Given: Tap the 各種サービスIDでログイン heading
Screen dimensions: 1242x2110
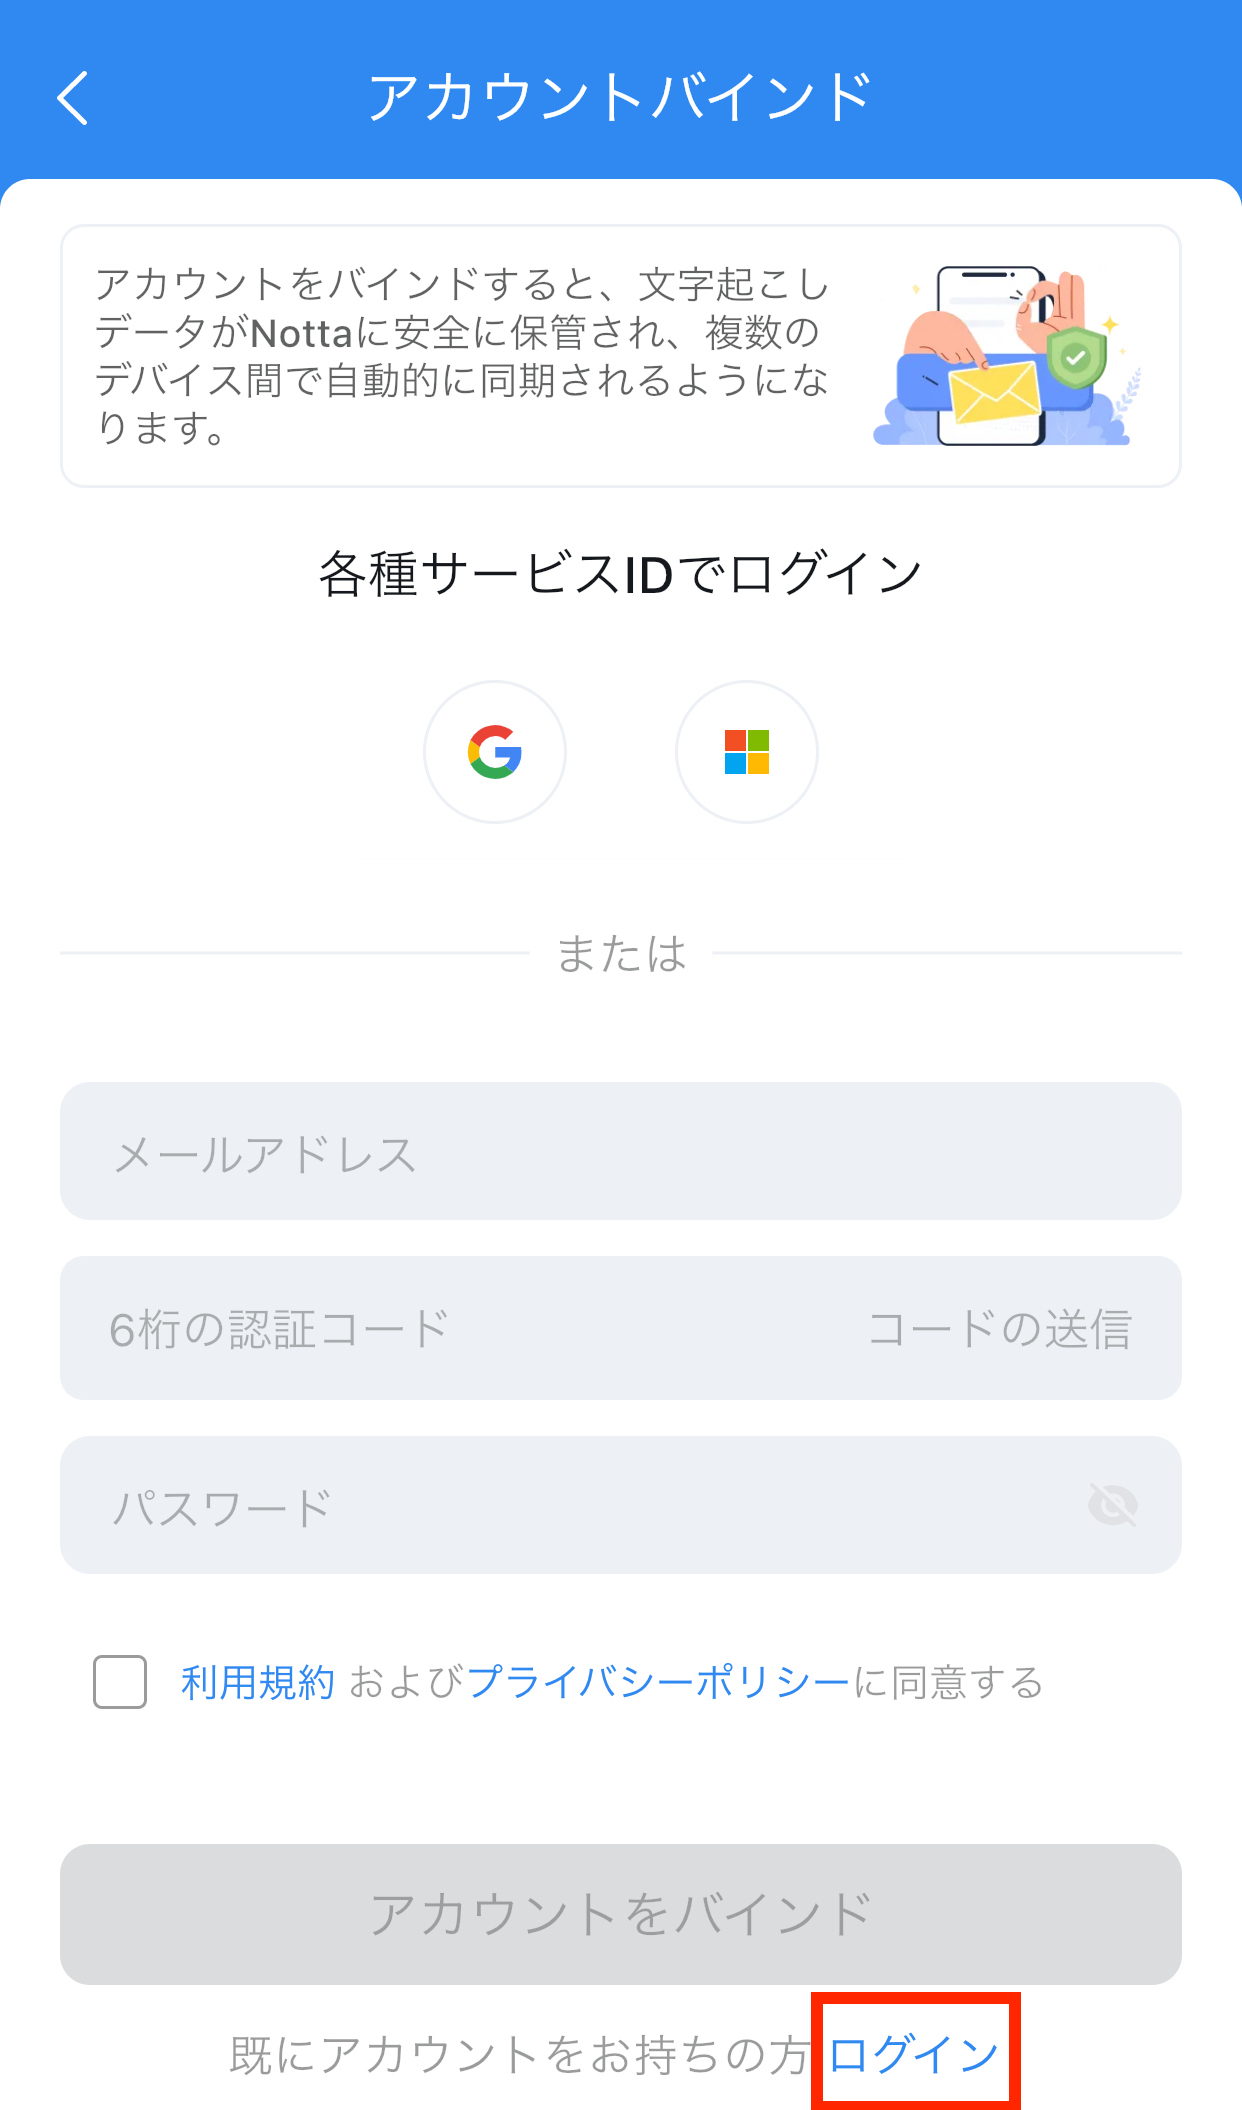Looking at the screenshot, I should 620,574.
